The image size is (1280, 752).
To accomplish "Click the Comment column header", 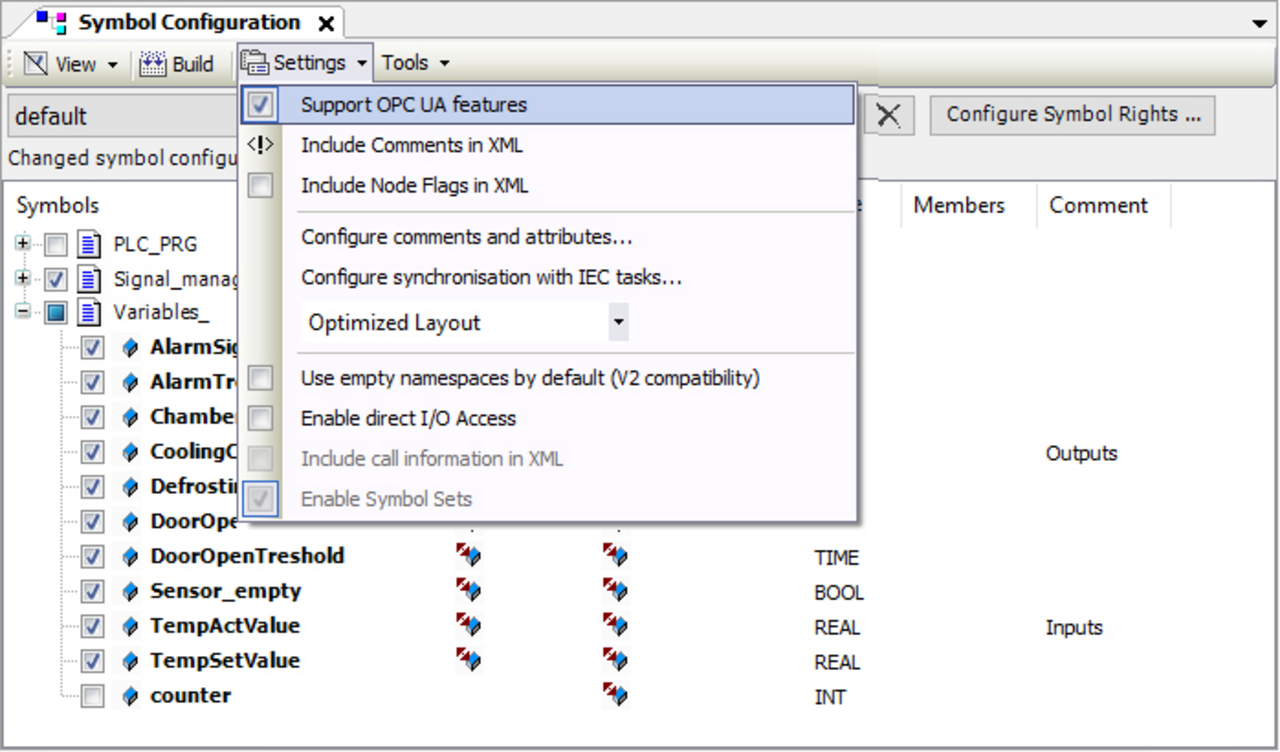I will coord(1098,206).
